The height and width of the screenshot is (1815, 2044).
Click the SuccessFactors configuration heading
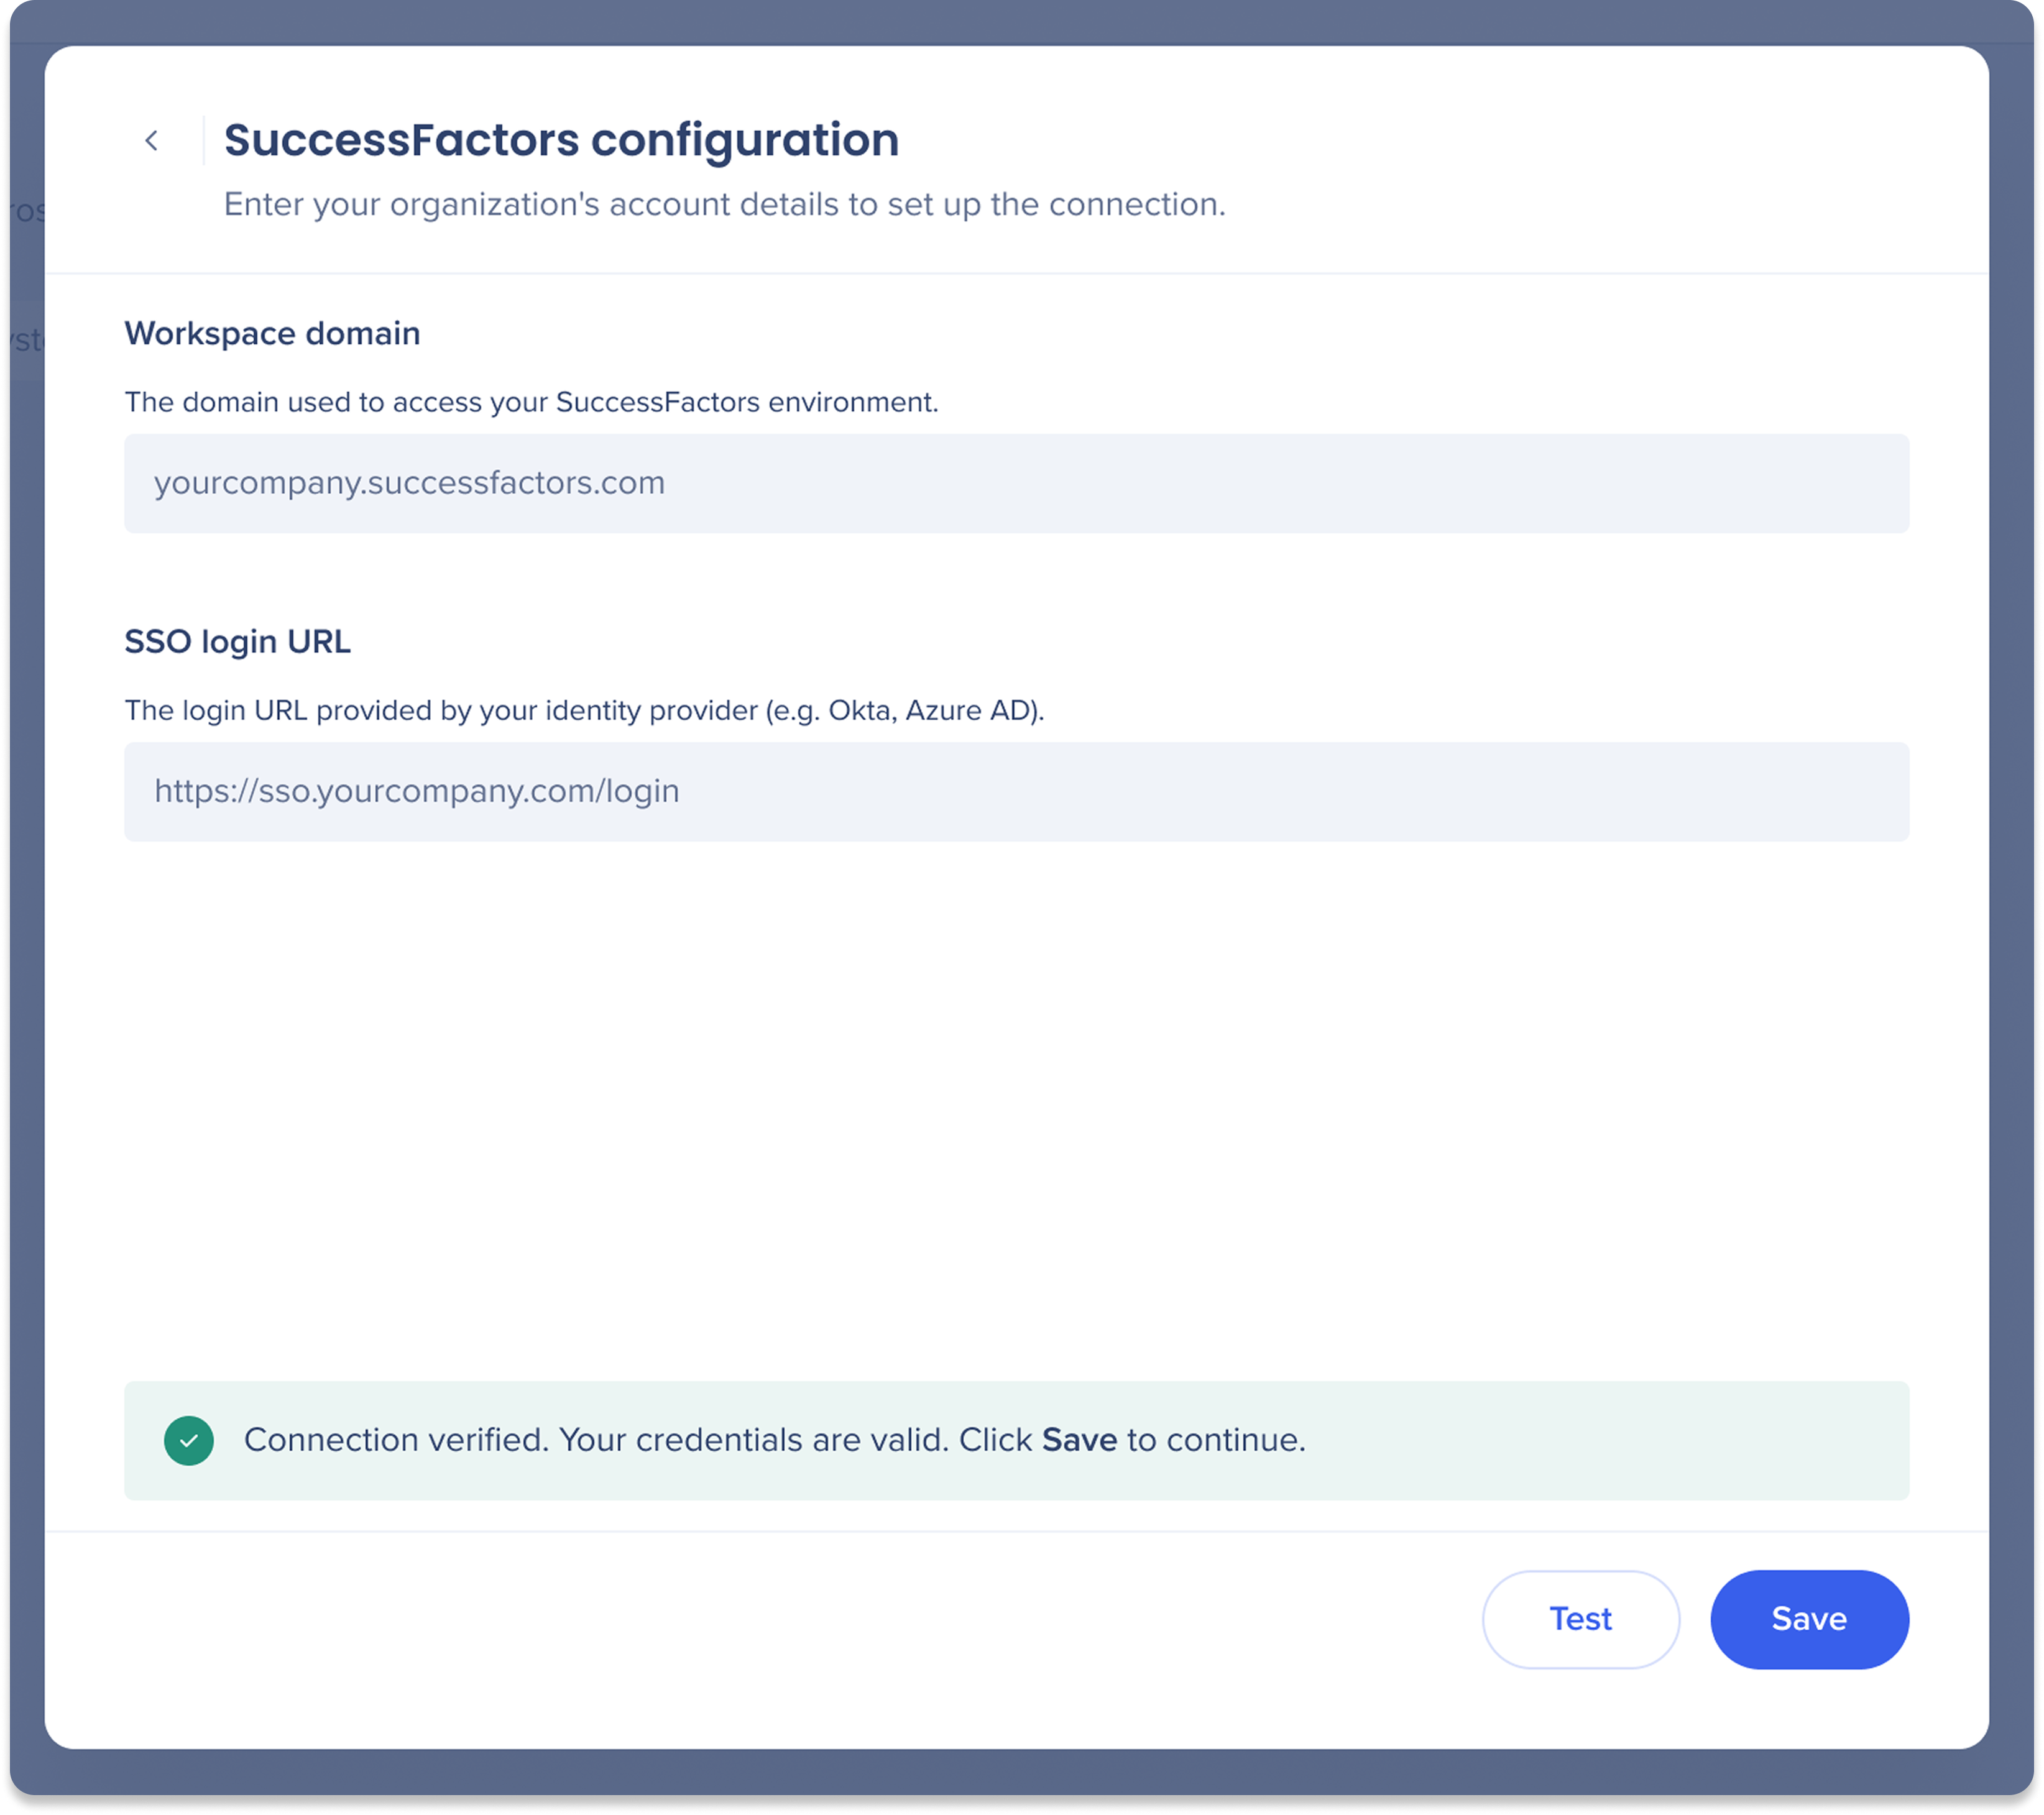click(561, 140)
